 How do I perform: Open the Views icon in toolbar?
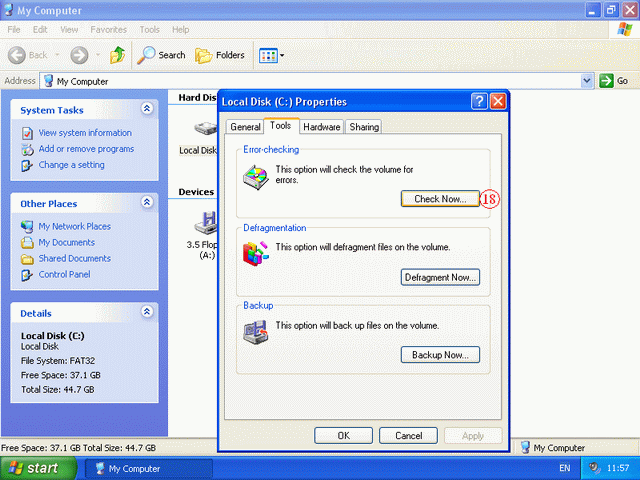pos(268,56)
